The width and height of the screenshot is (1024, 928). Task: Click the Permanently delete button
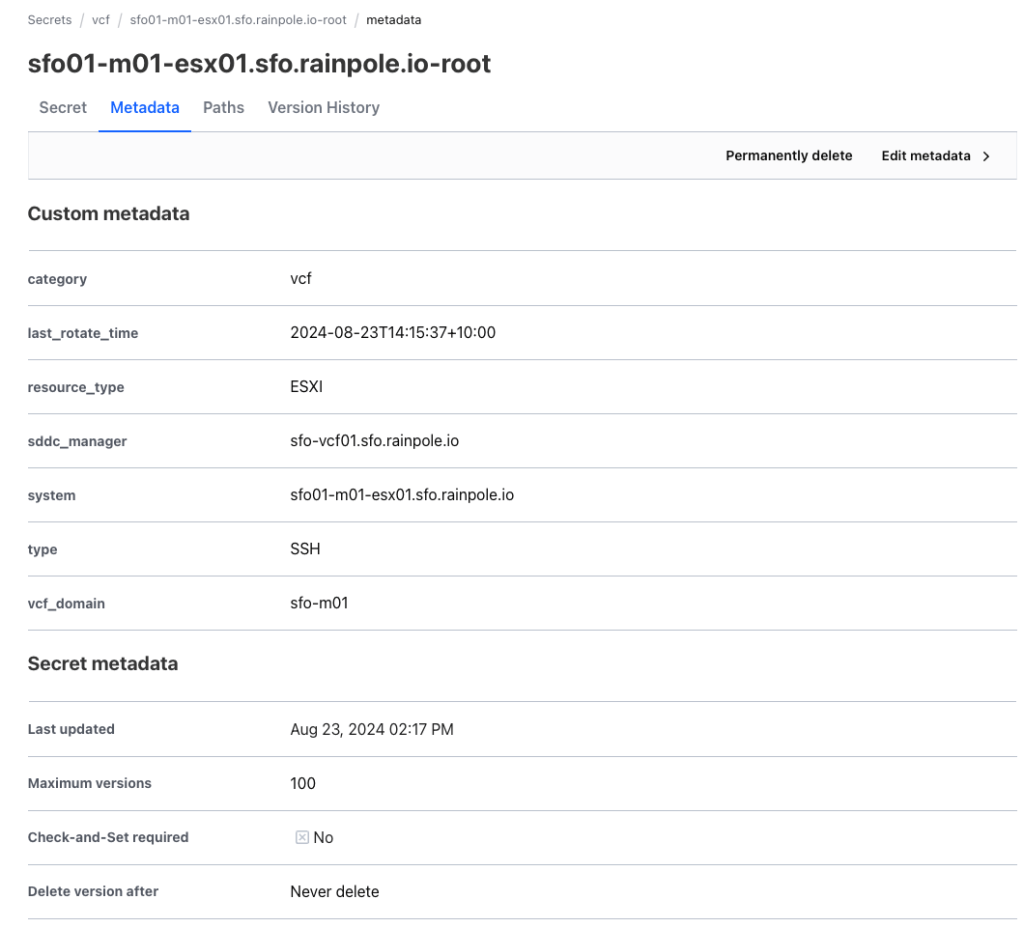788,155
